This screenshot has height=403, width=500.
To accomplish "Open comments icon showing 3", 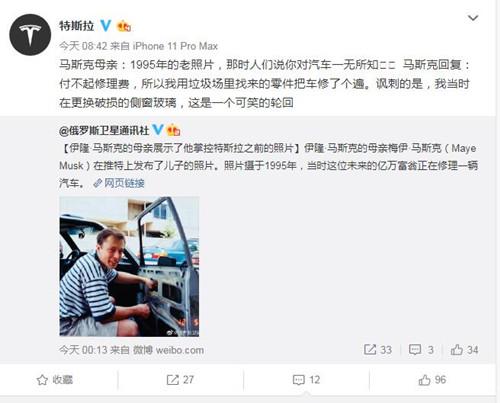I will point(421,350).
